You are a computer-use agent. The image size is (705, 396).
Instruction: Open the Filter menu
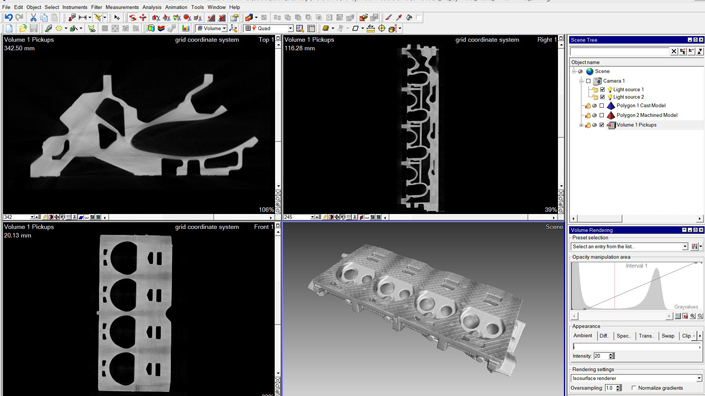[96, 7]
